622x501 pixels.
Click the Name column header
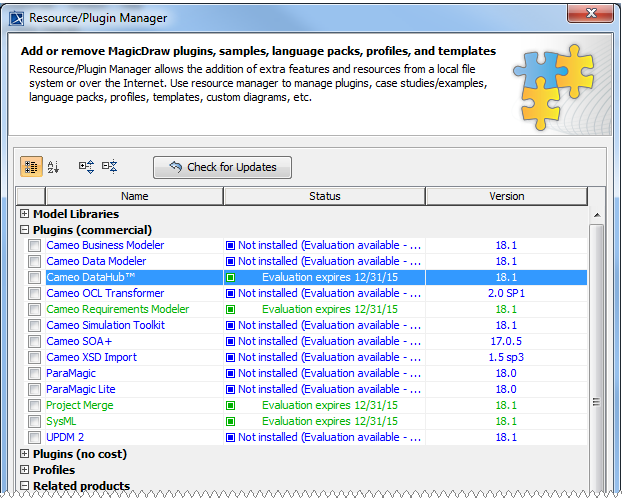point(134,197)
